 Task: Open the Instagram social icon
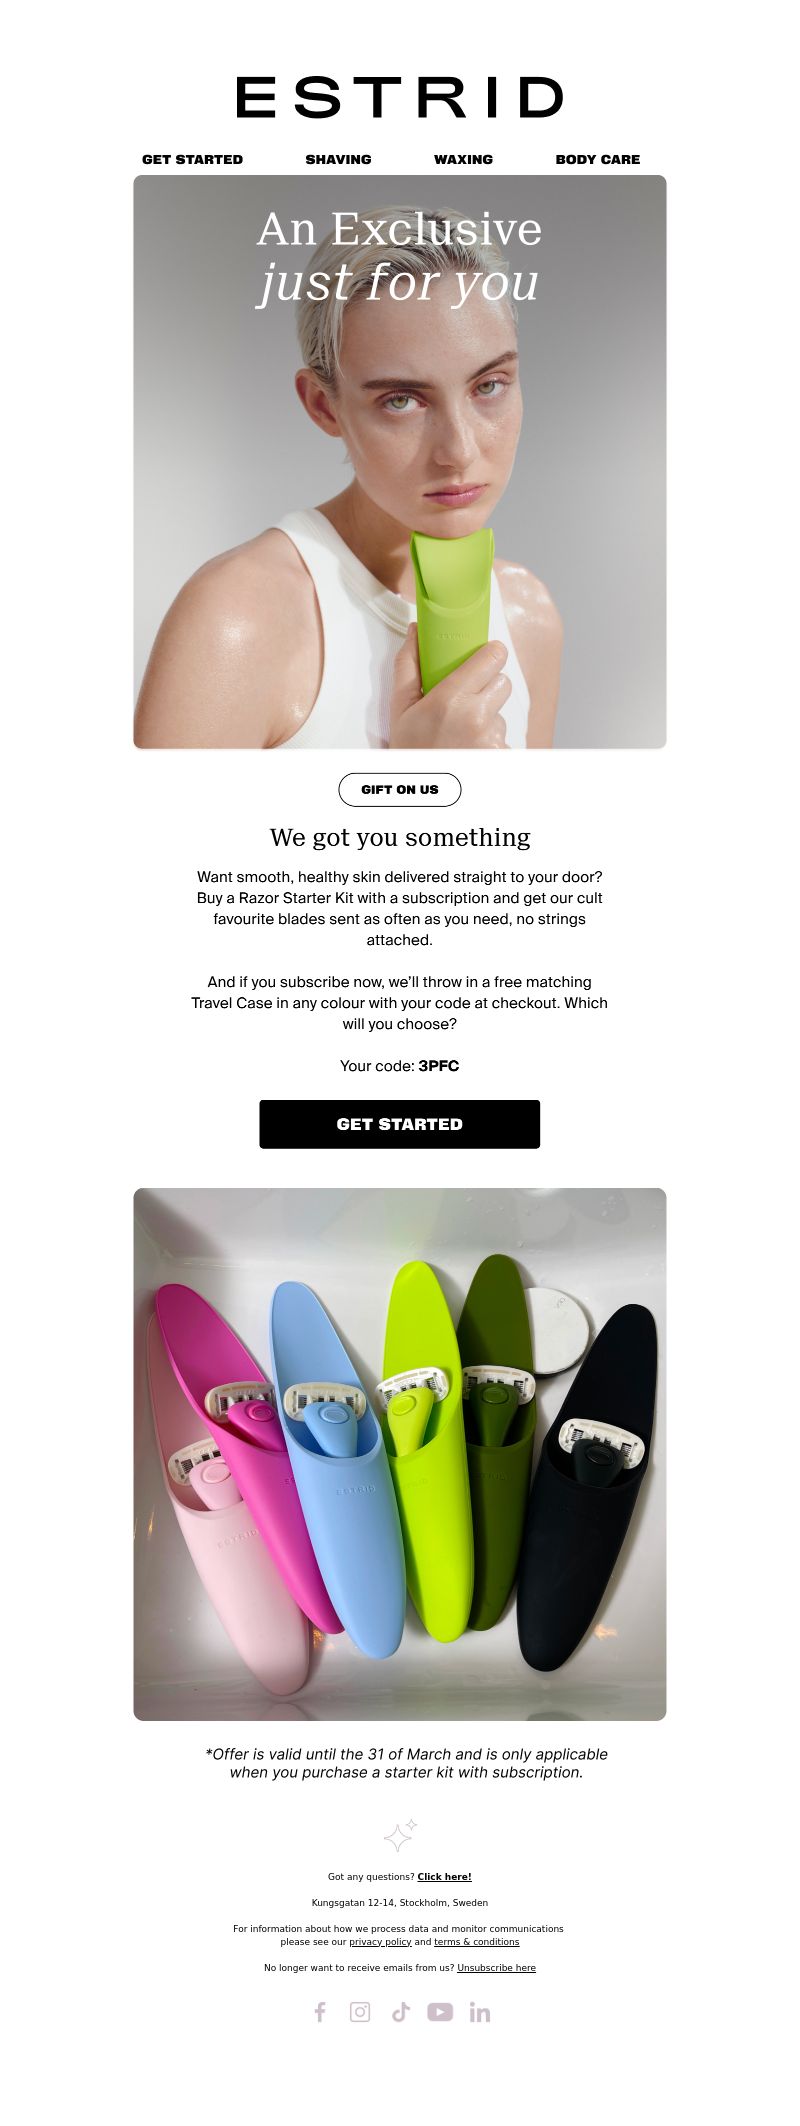(360, 2012)
